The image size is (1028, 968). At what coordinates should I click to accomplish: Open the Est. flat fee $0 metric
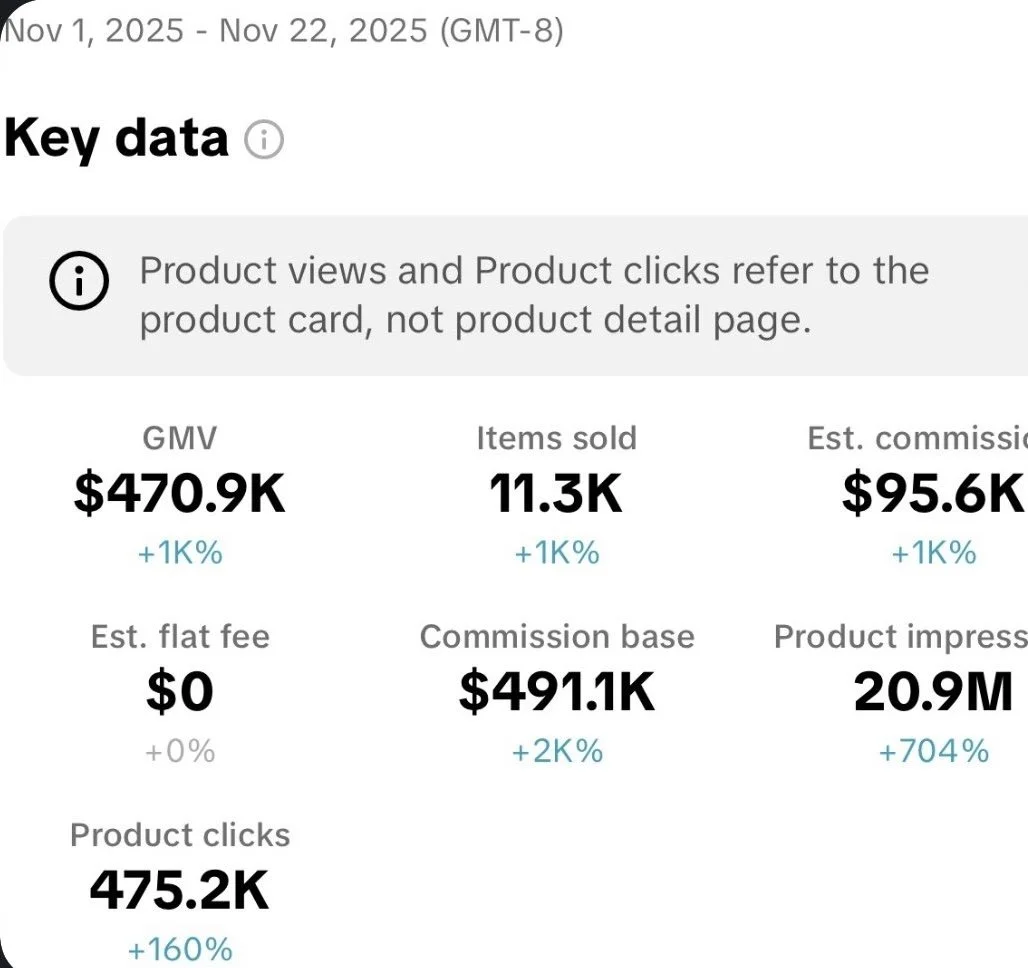tap(180, 692)
